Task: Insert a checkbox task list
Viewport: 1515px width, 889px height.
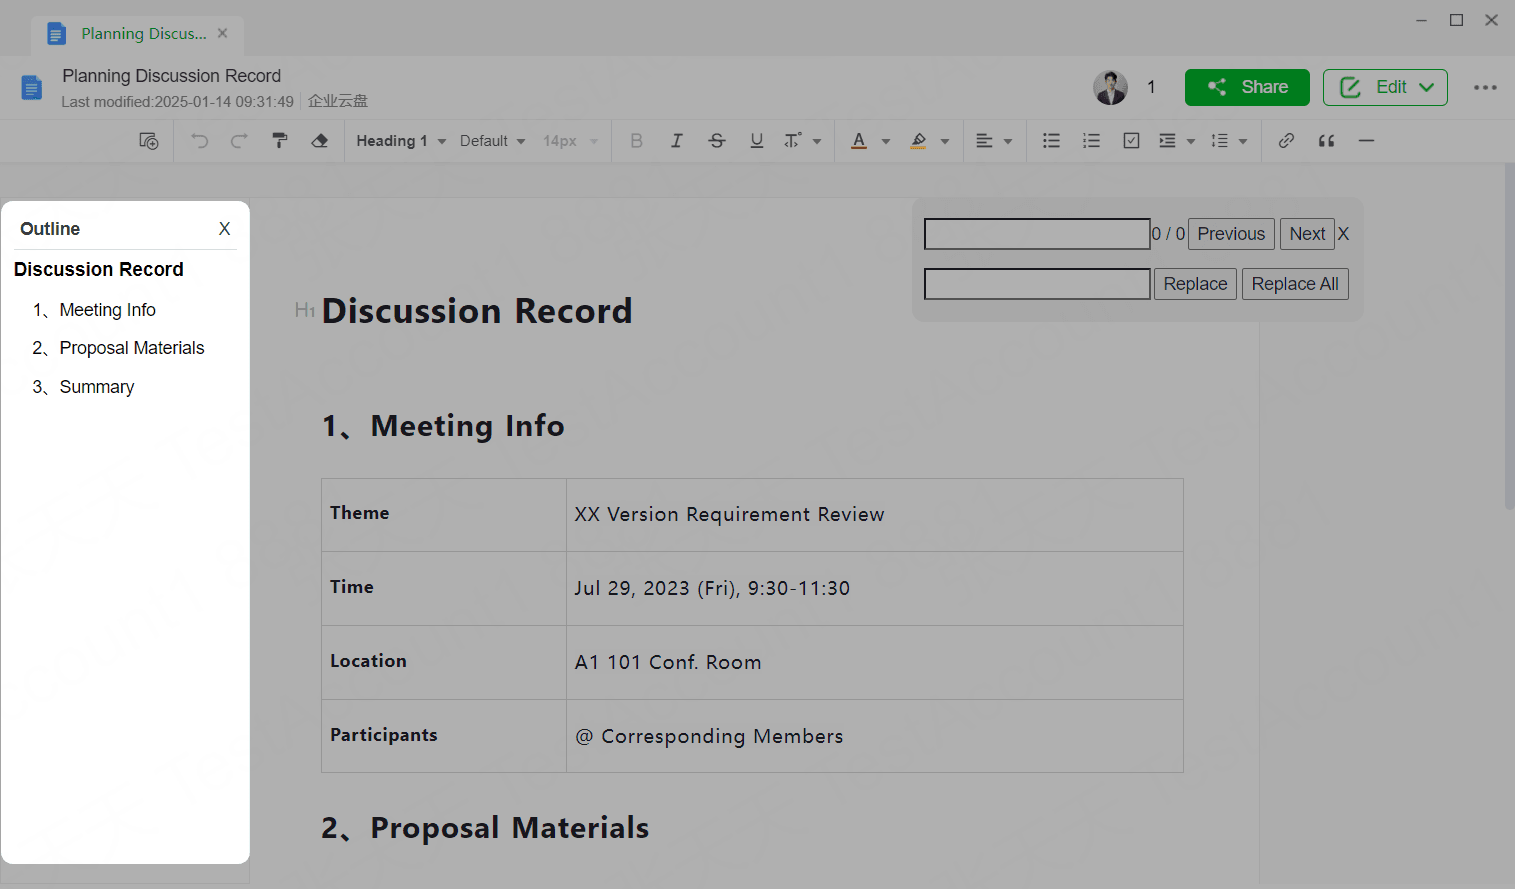Action: [x=1131, y=141]
